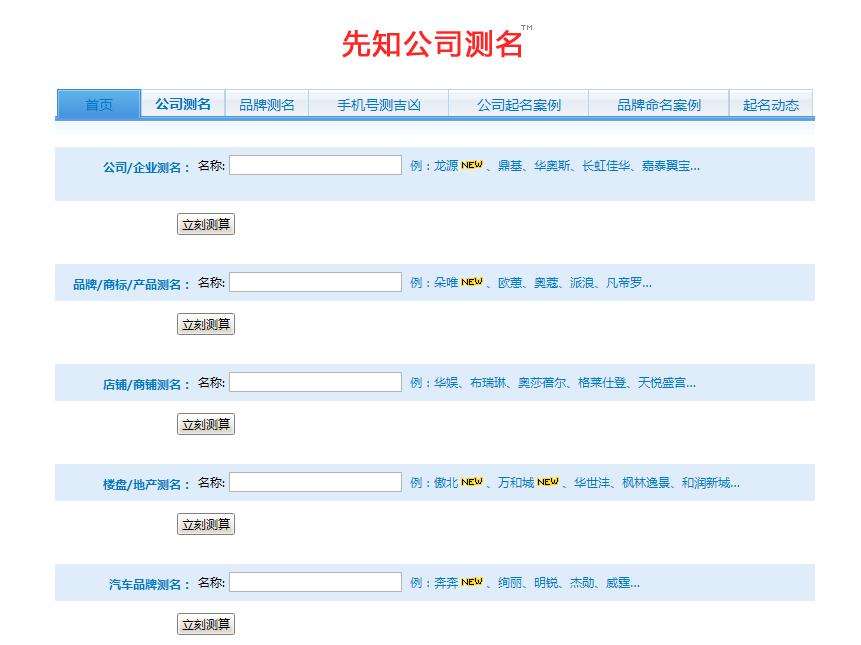This screenshot has width=861, height=645.
Task: Open example link 枫林逸景
Action: pos(646,483)
